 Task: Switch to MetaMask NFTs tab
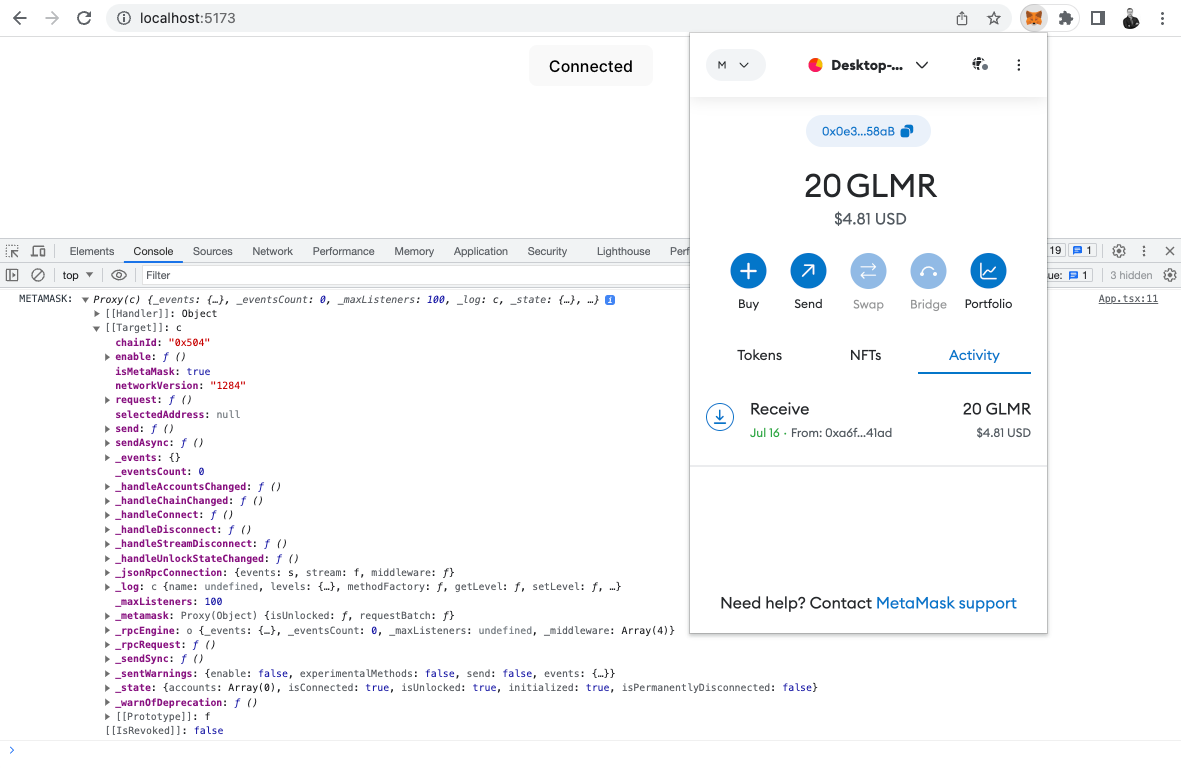865,355
